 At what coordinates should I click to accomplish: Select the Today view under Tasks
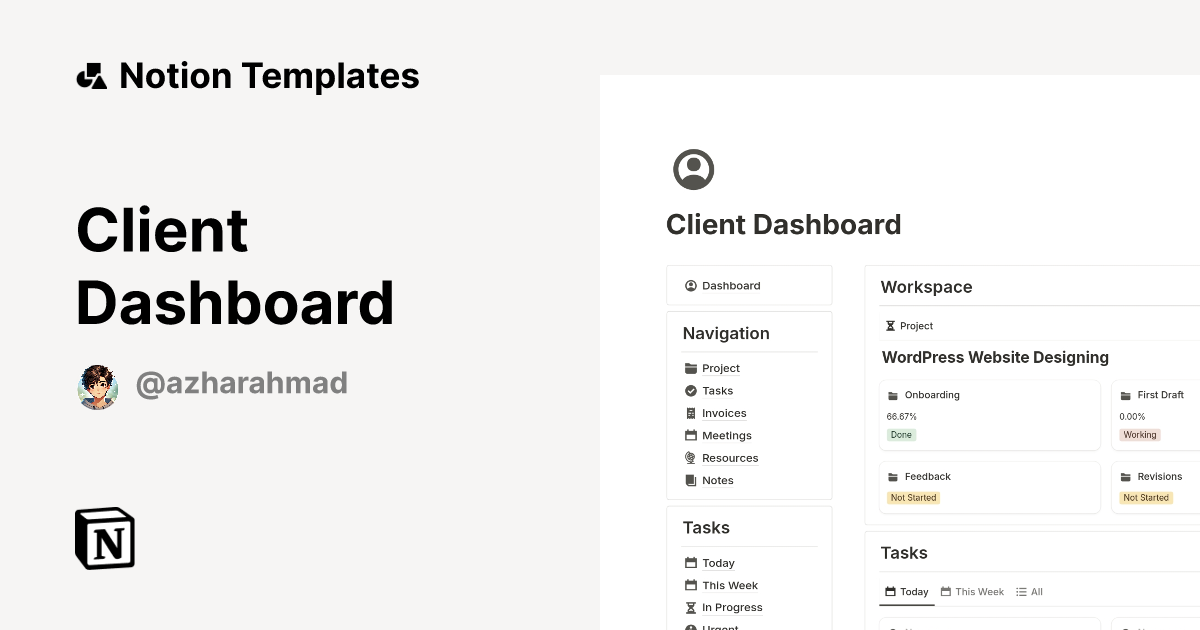pos(906,591)
